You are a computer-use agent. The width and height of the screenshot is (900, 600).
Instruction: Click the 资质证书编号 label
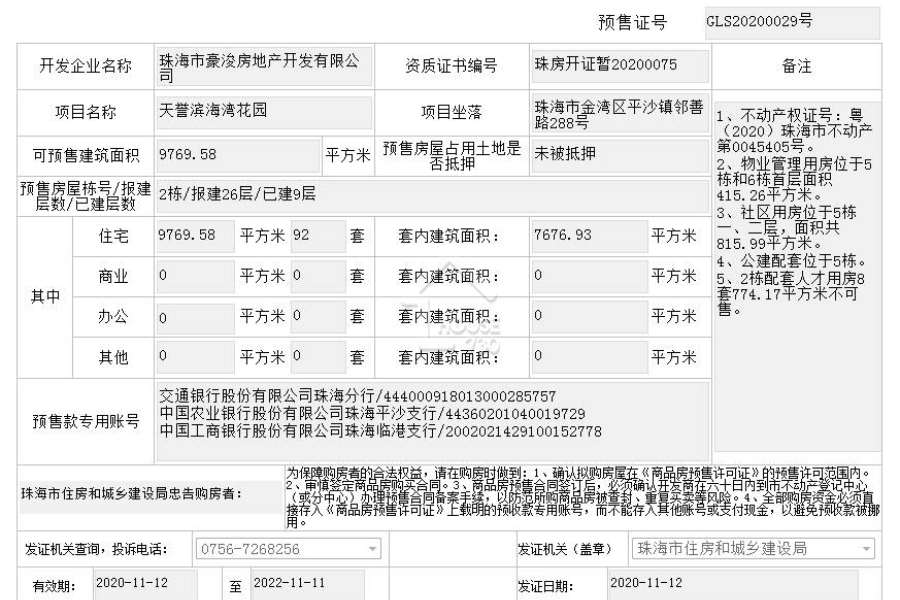pos(451,66)
